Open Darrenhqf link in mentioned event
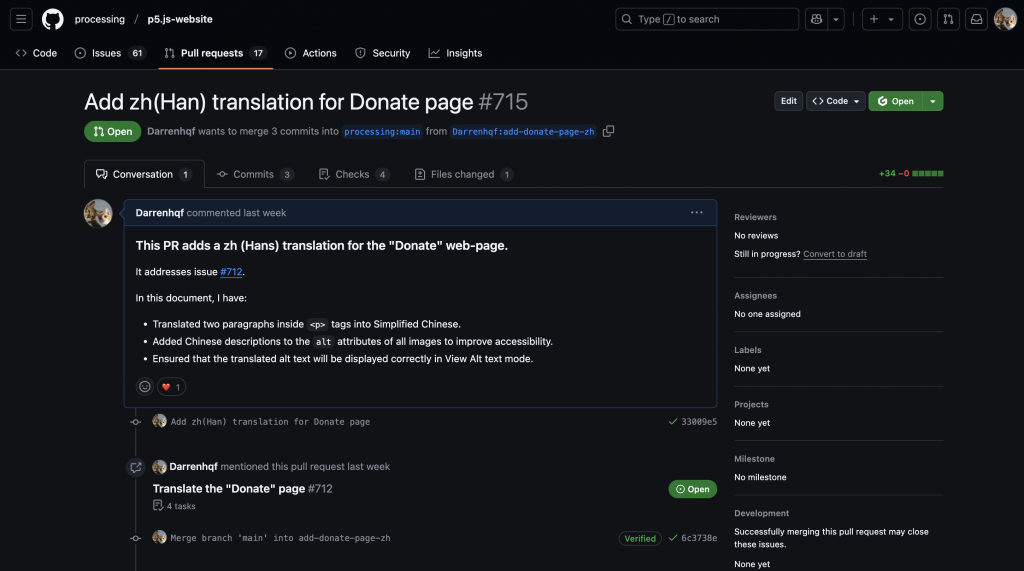This screenshot has height=571, width=1024. pyautogui.click(x=193, y=466)
